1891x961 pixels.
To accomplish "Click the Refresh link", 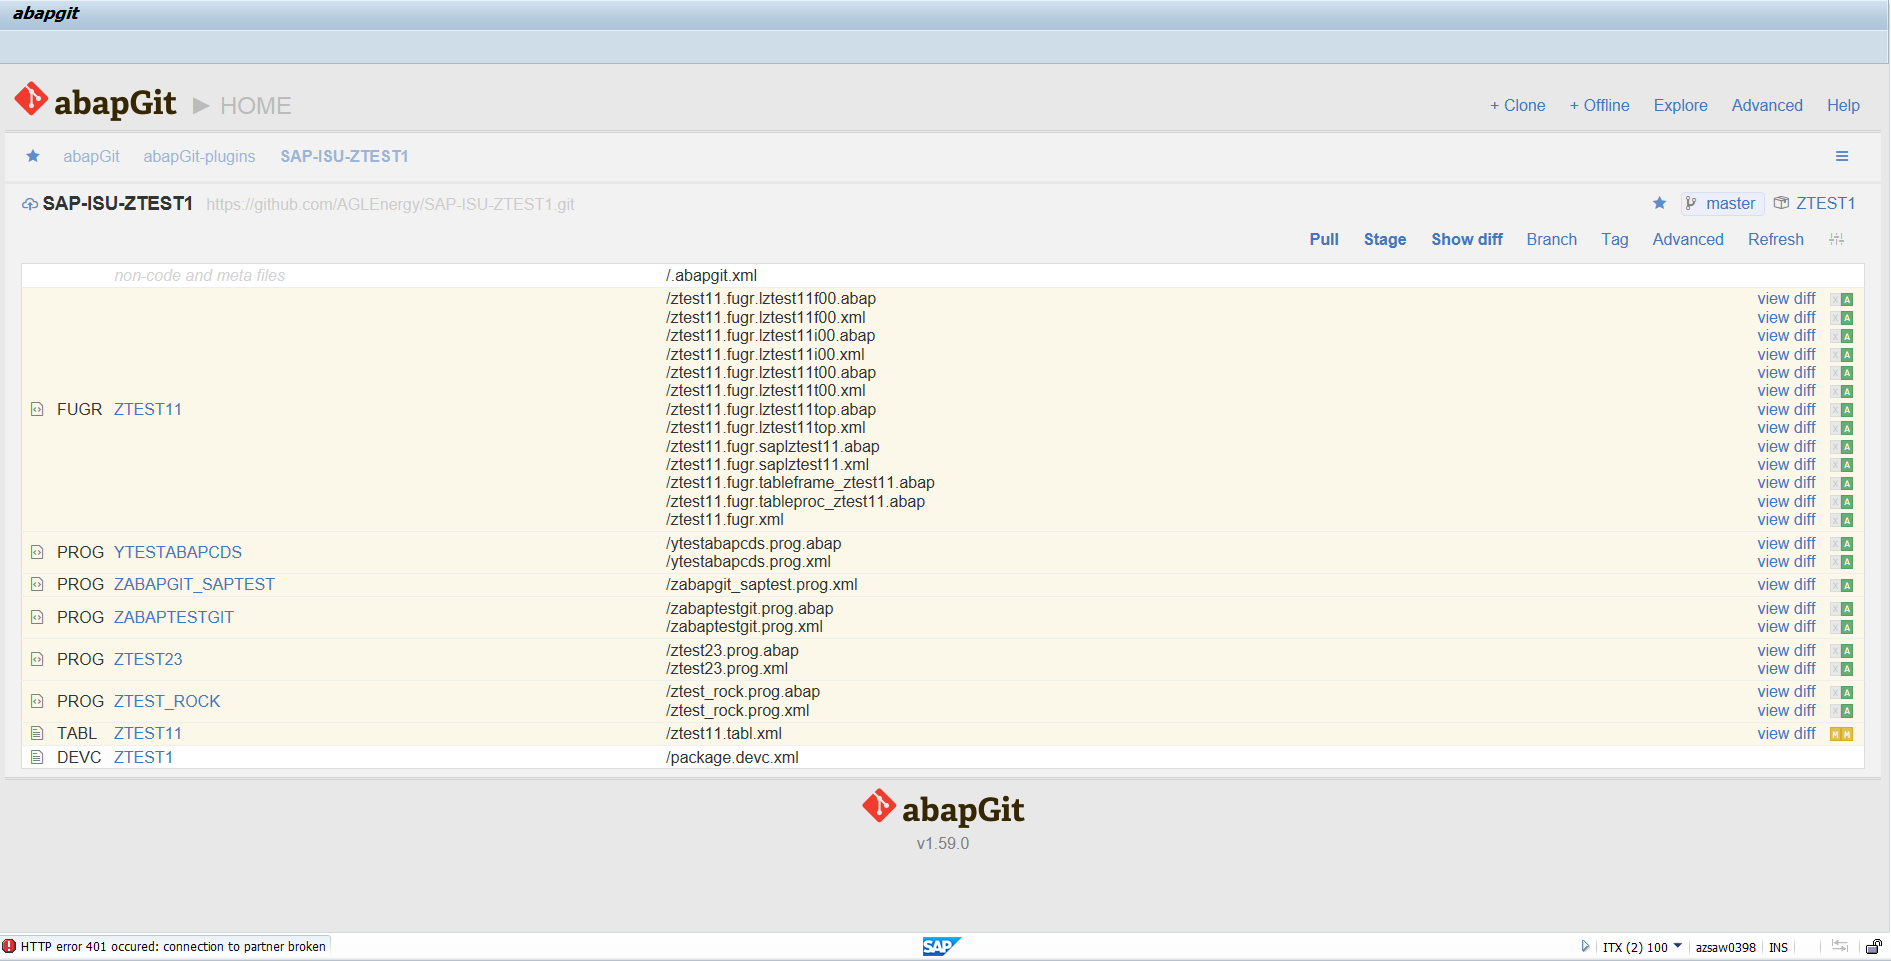I will coord(1776,239).
